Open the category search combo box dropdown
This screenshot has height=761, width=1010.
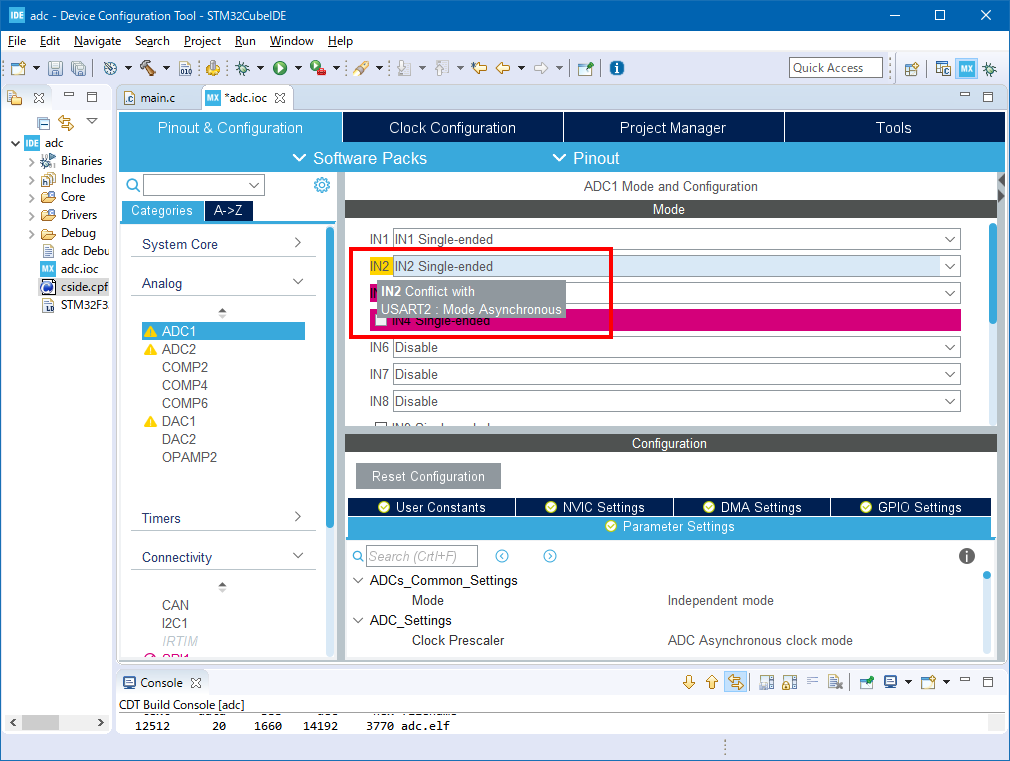point(254,186)
